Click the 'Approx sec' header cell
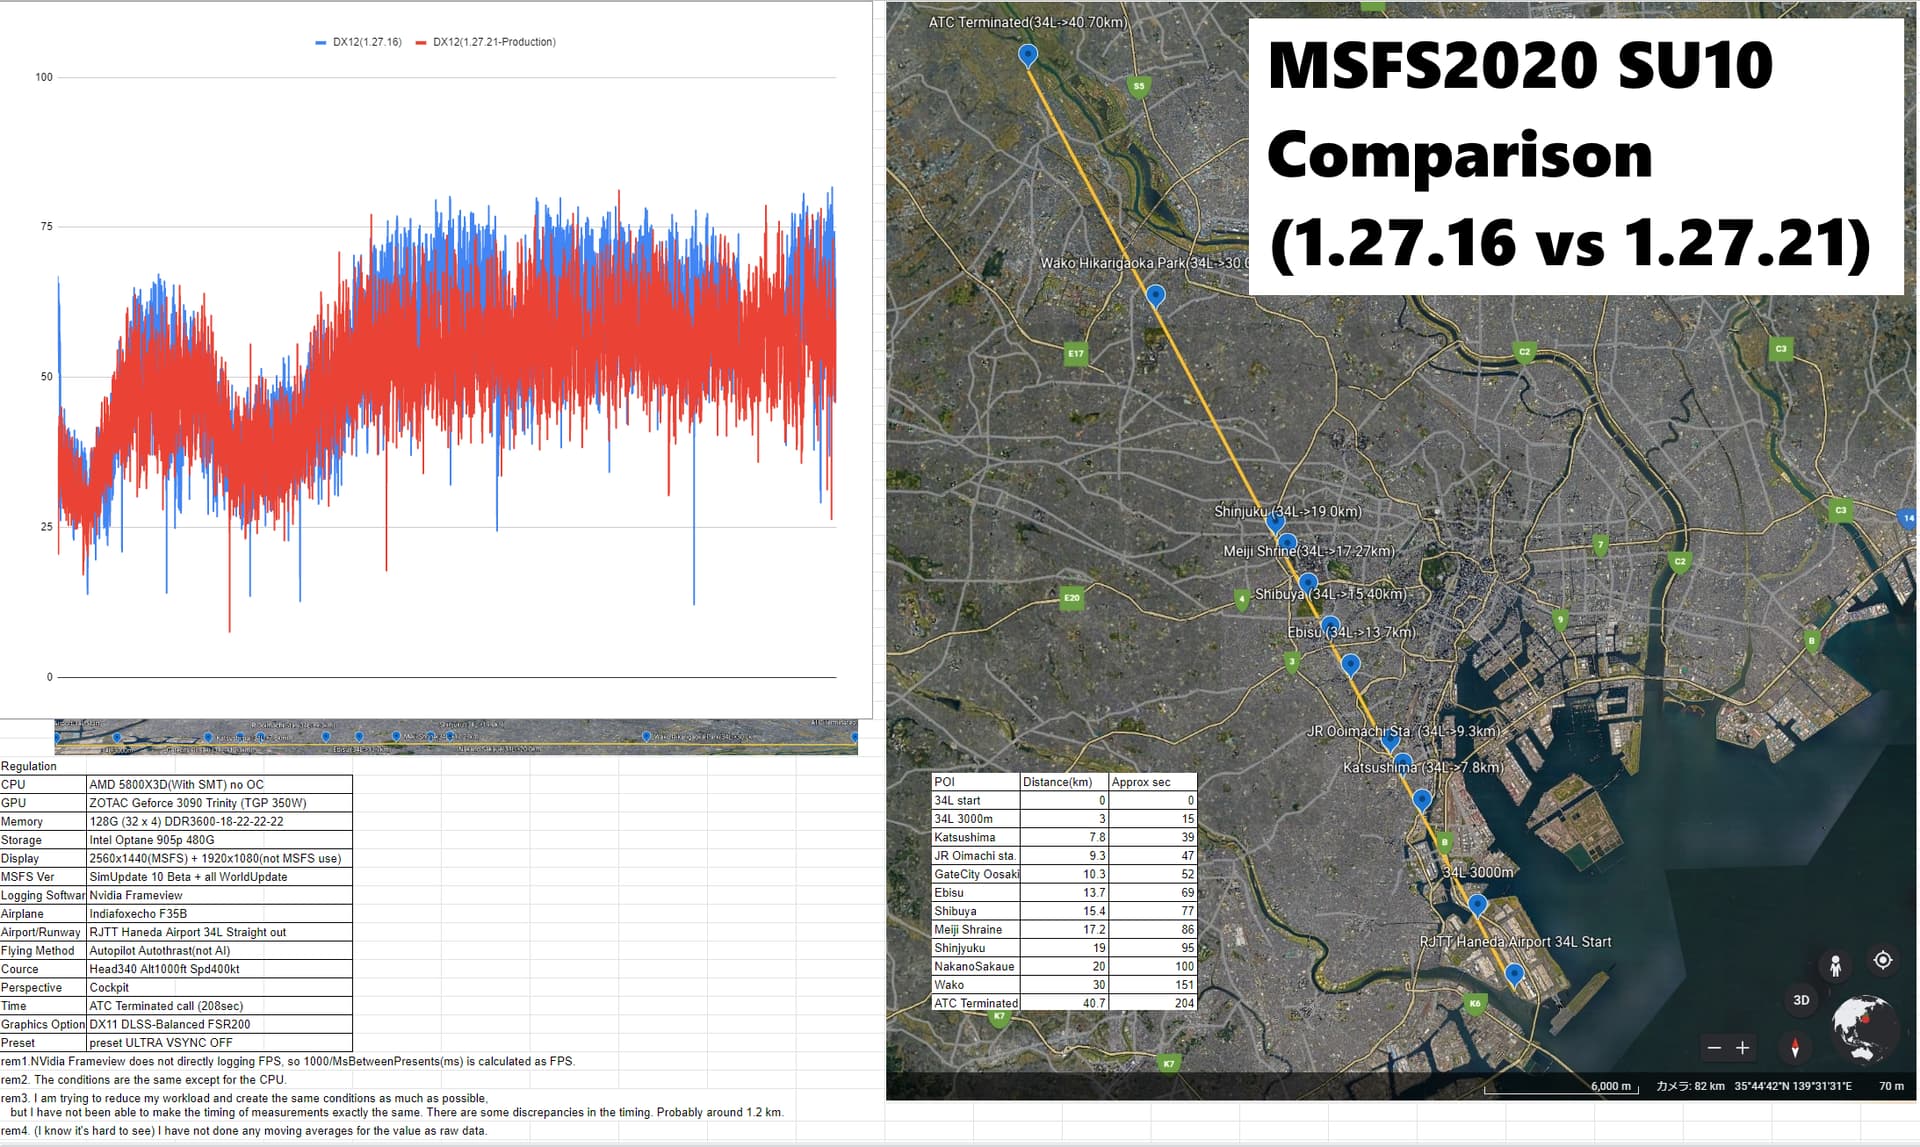1920x1147 pixels. tap(1153, 782)
